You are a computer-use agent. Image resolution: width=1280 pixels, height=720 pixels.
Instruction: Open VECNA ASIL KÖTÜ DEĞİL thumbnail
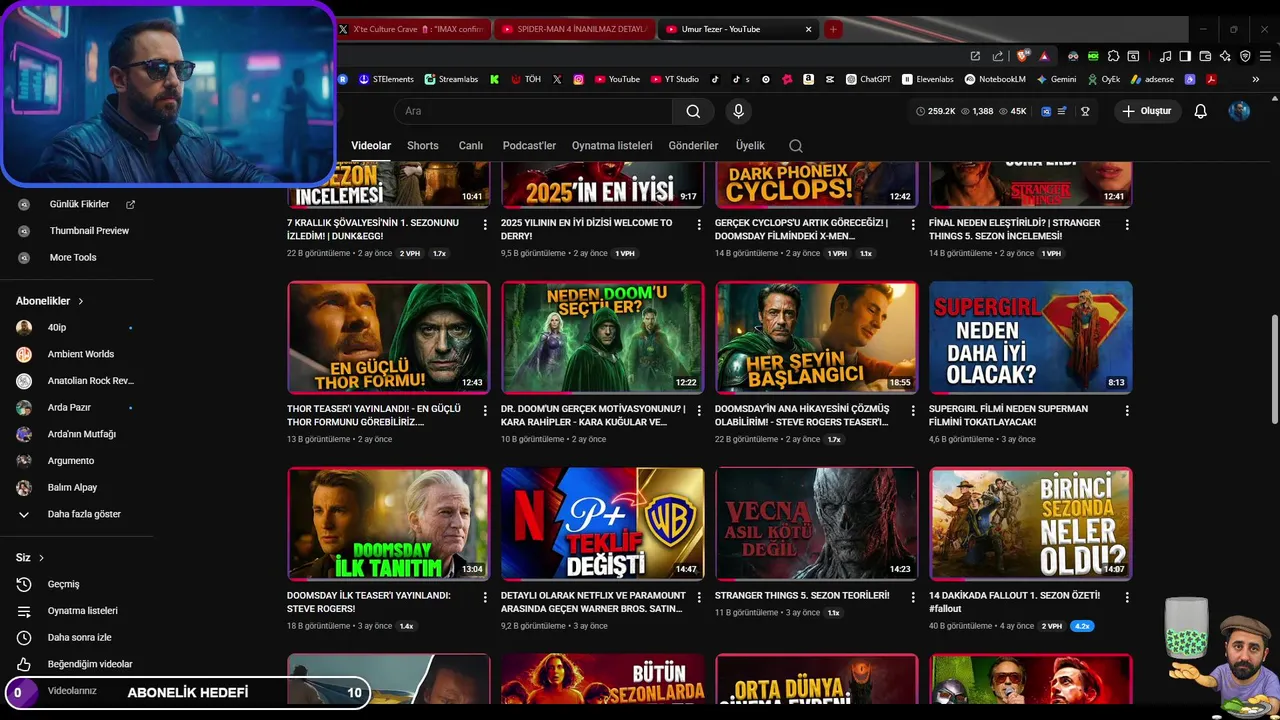[817, 523]
